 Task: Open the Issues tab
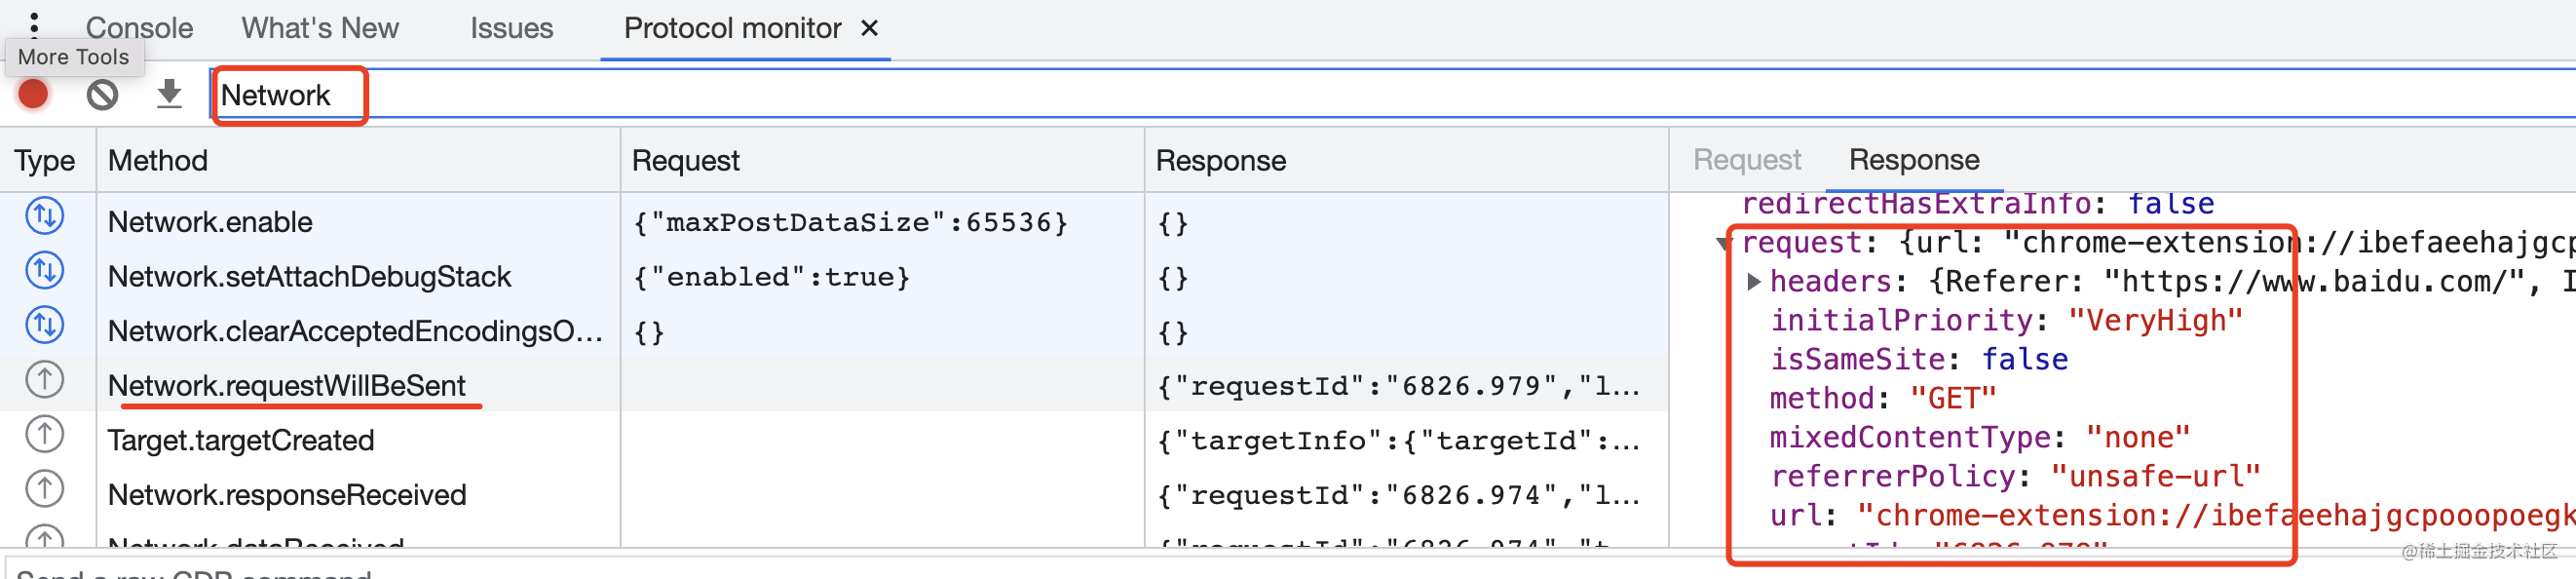pos(511,28)
